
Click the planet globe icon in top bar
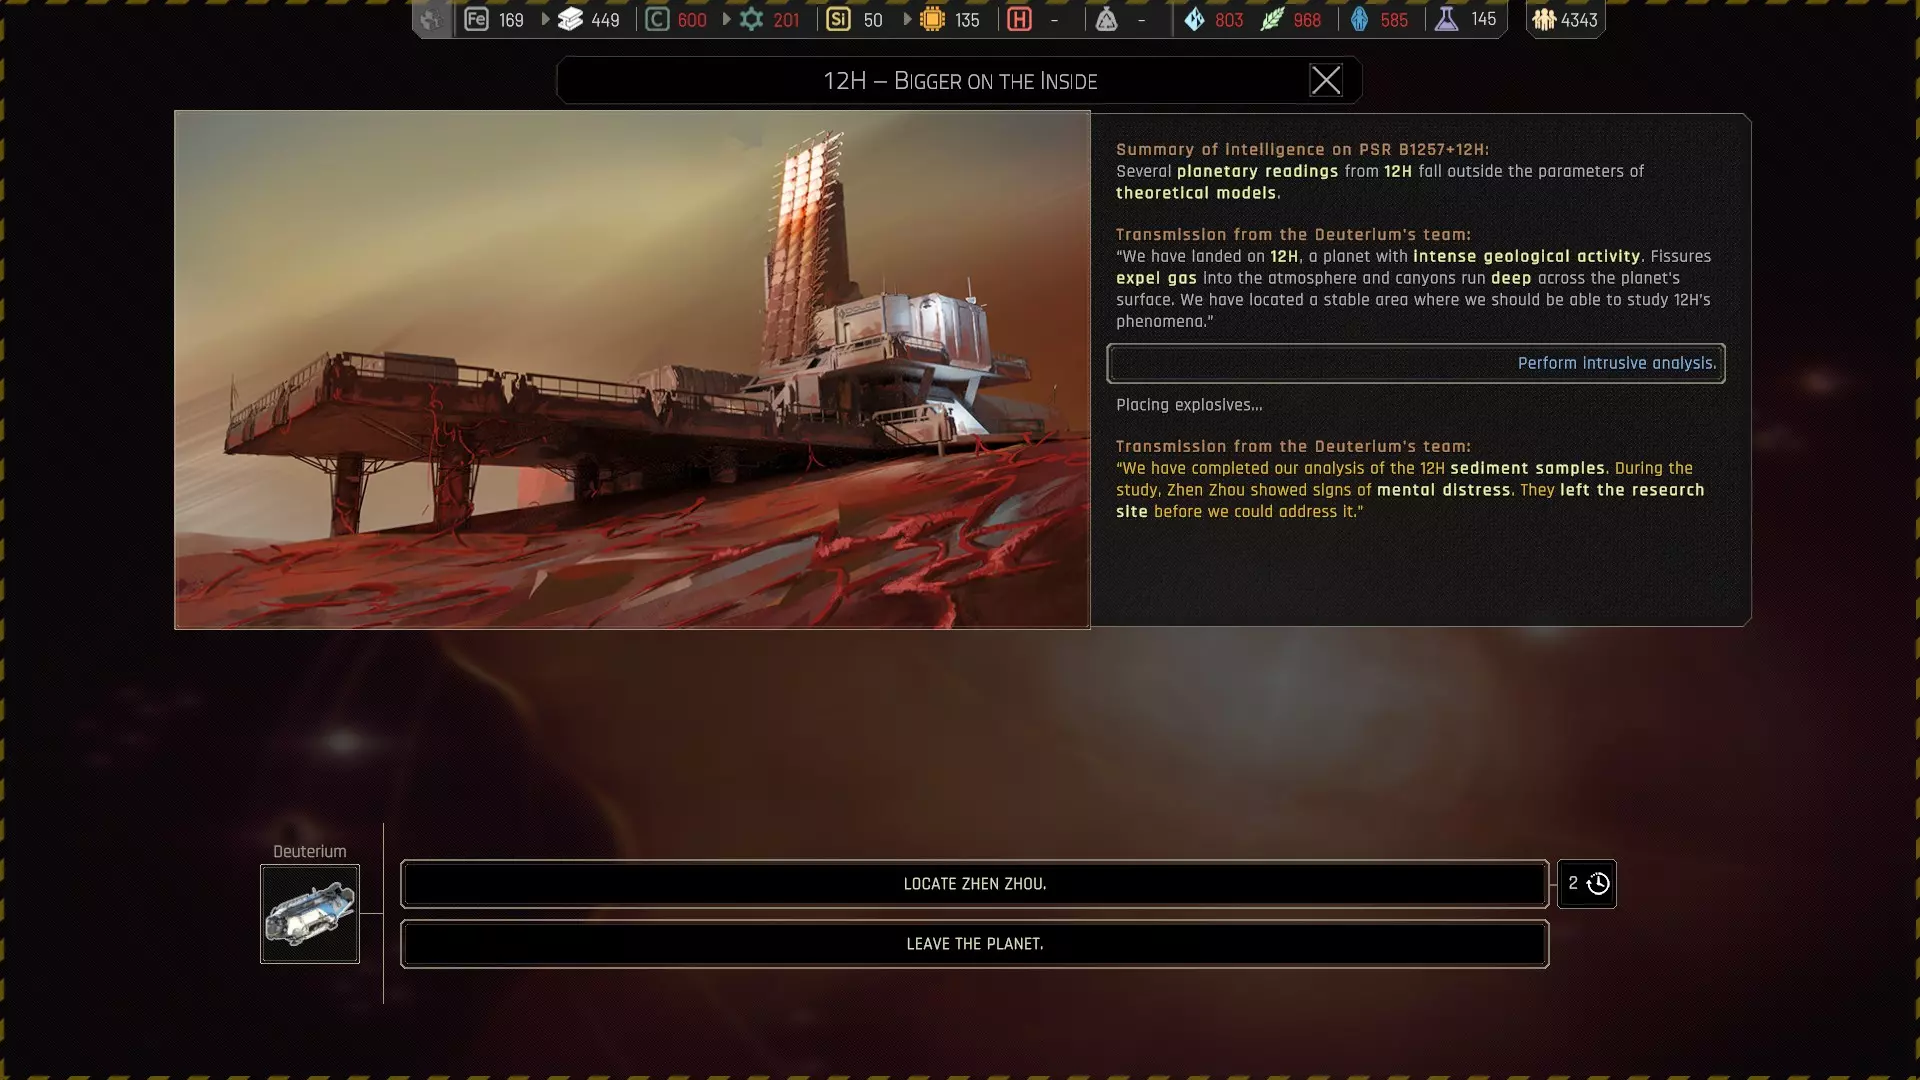[x=431, y=19]
